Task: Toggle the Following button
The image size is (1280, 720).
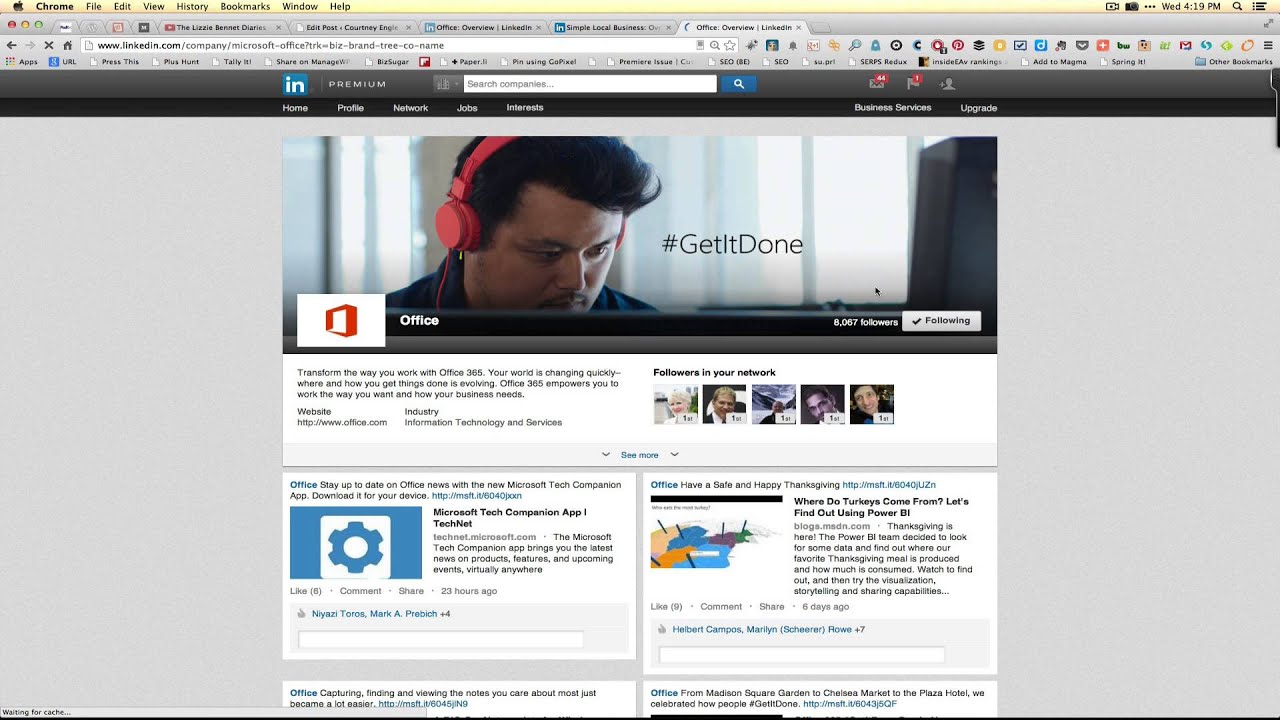Action: coord(942,321)
